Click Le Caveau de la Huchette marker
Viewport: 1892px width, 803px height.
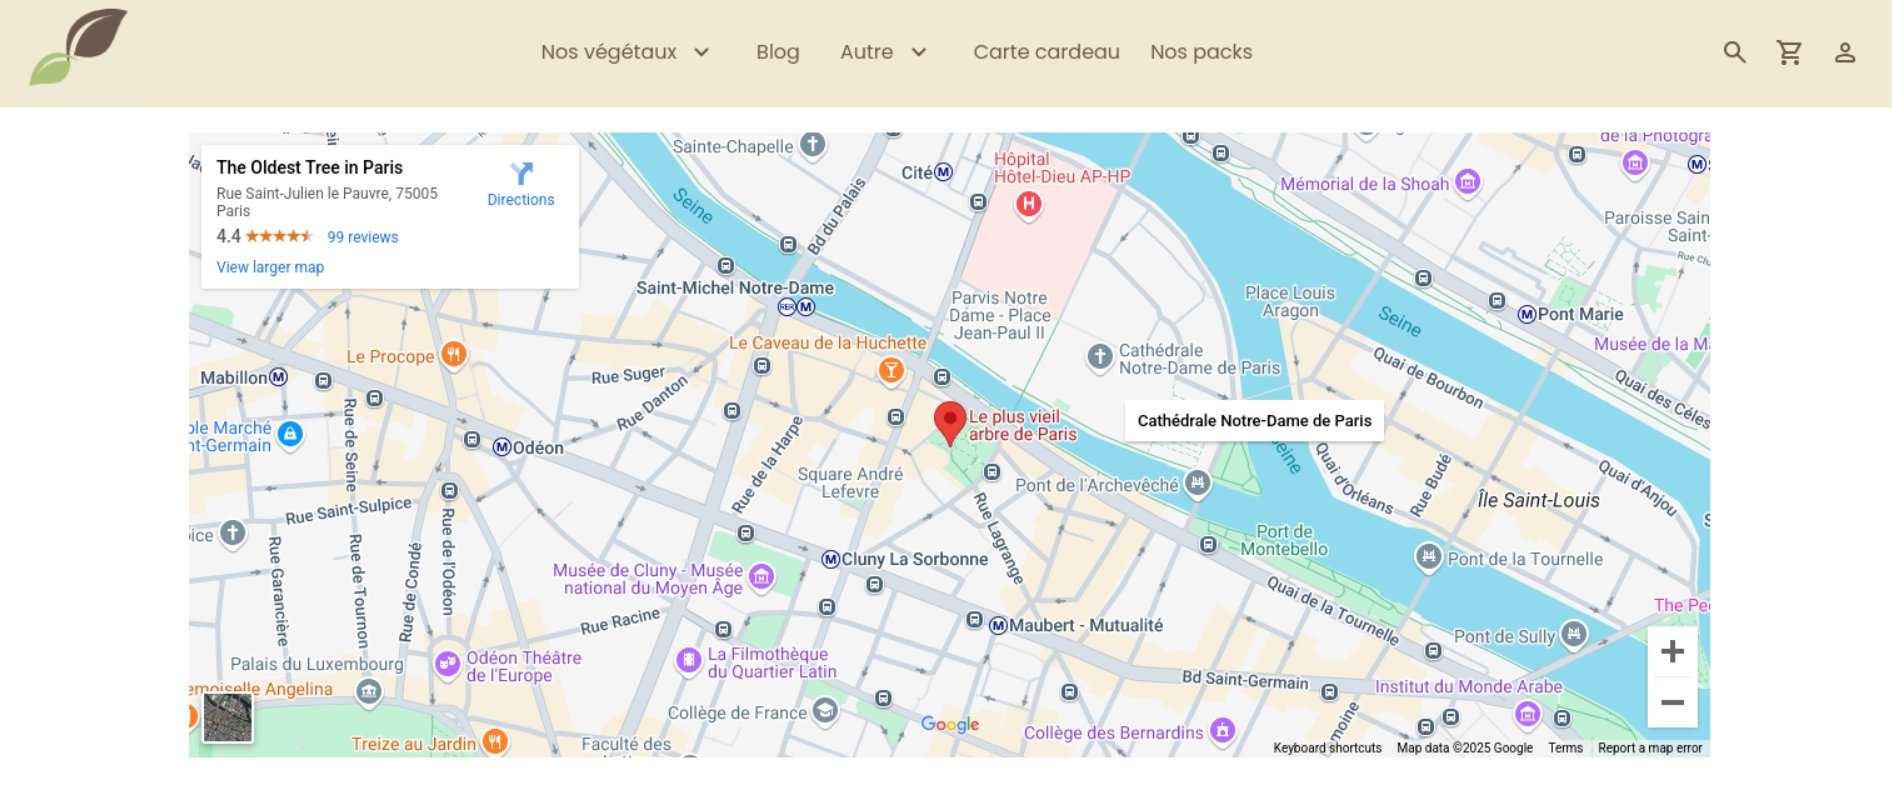(x=890, y=371)
